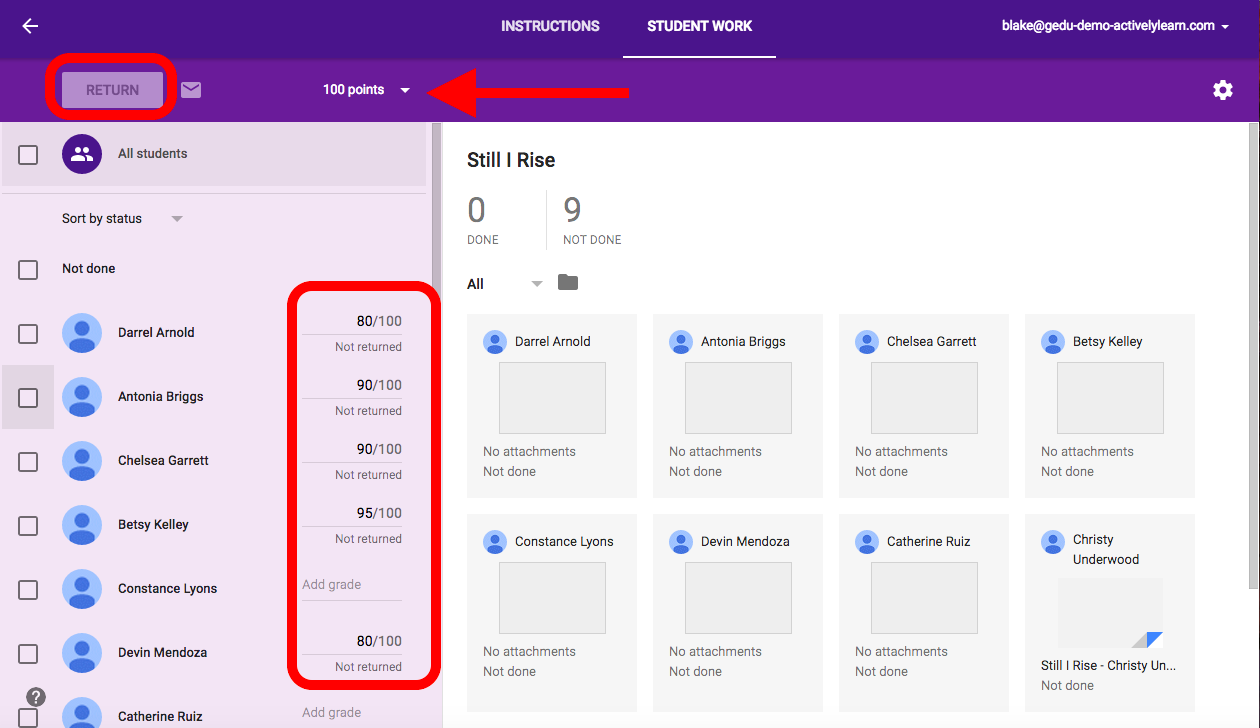Select Antonia Briggs's checkbox
This screenshot has height=728, width=1260.
point(28,398)
